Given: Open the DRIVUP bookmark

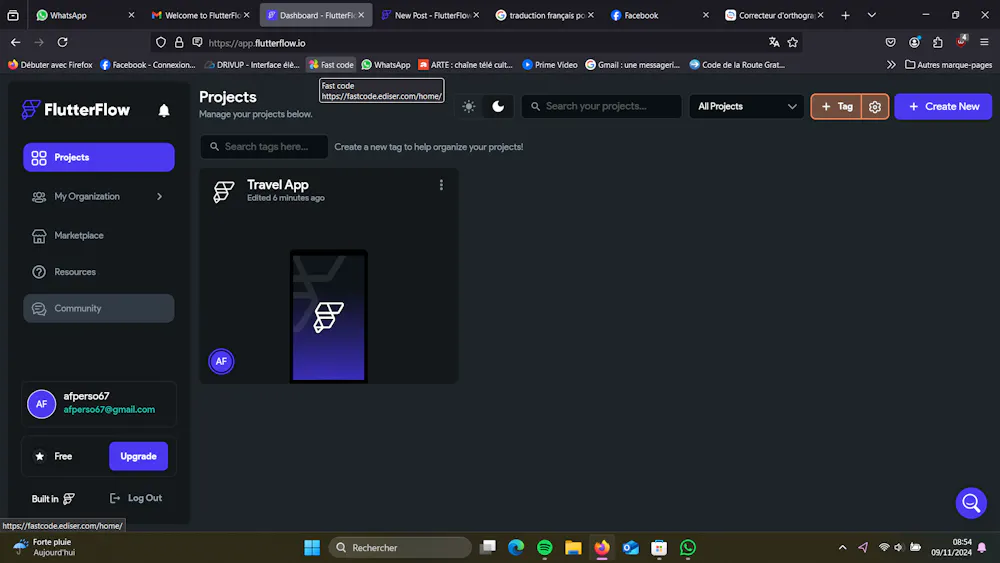Looking at the screenshot, I should 252,64.
